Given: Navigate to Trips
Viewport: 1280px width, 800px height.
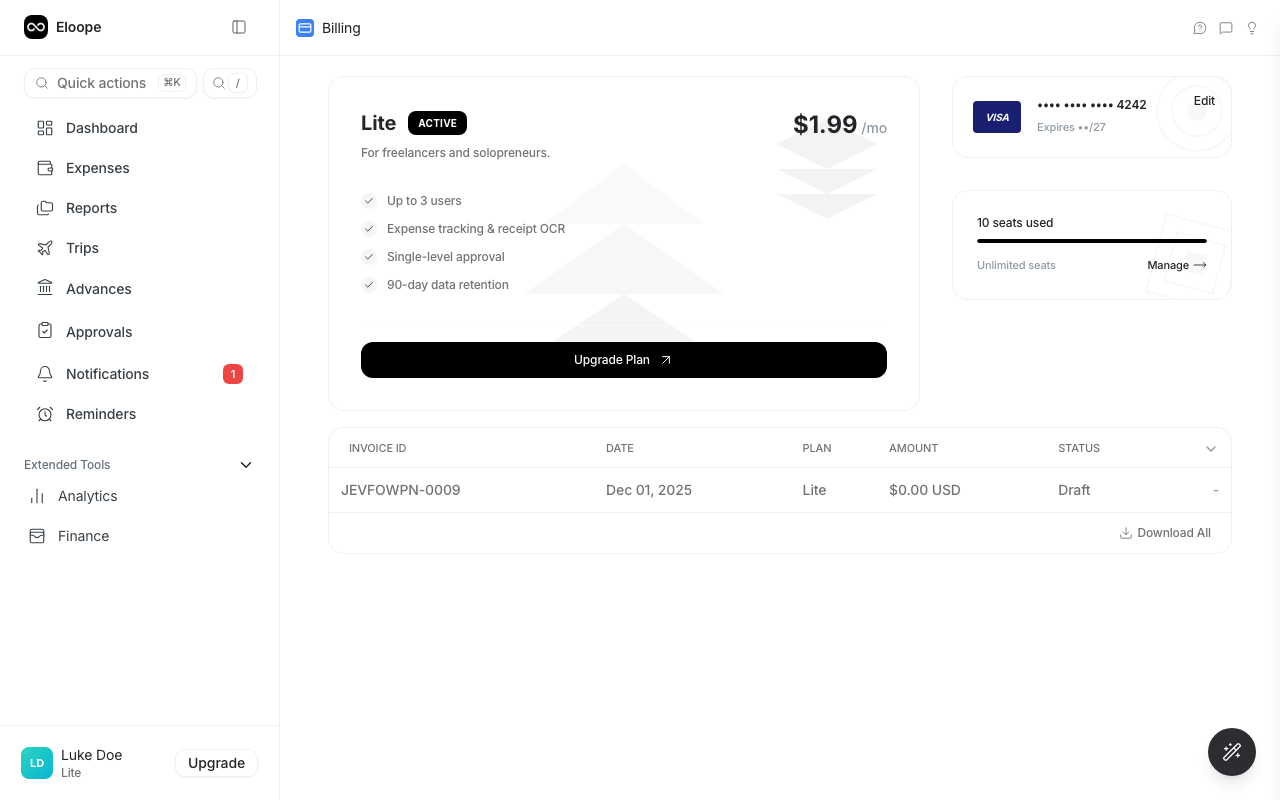Looking at the screenshot, I should [140, 248].
